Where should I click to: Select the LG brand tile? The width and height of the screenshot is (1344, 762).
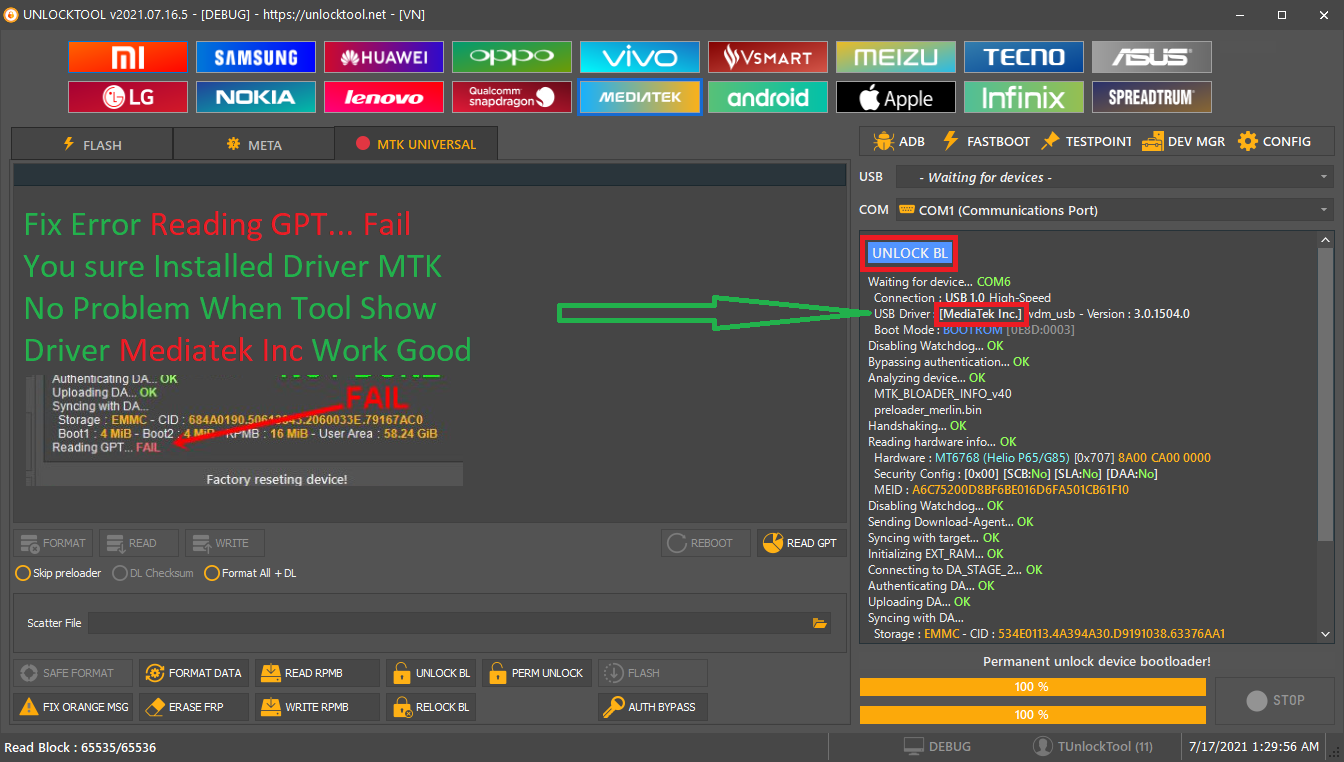click(128, 97)
